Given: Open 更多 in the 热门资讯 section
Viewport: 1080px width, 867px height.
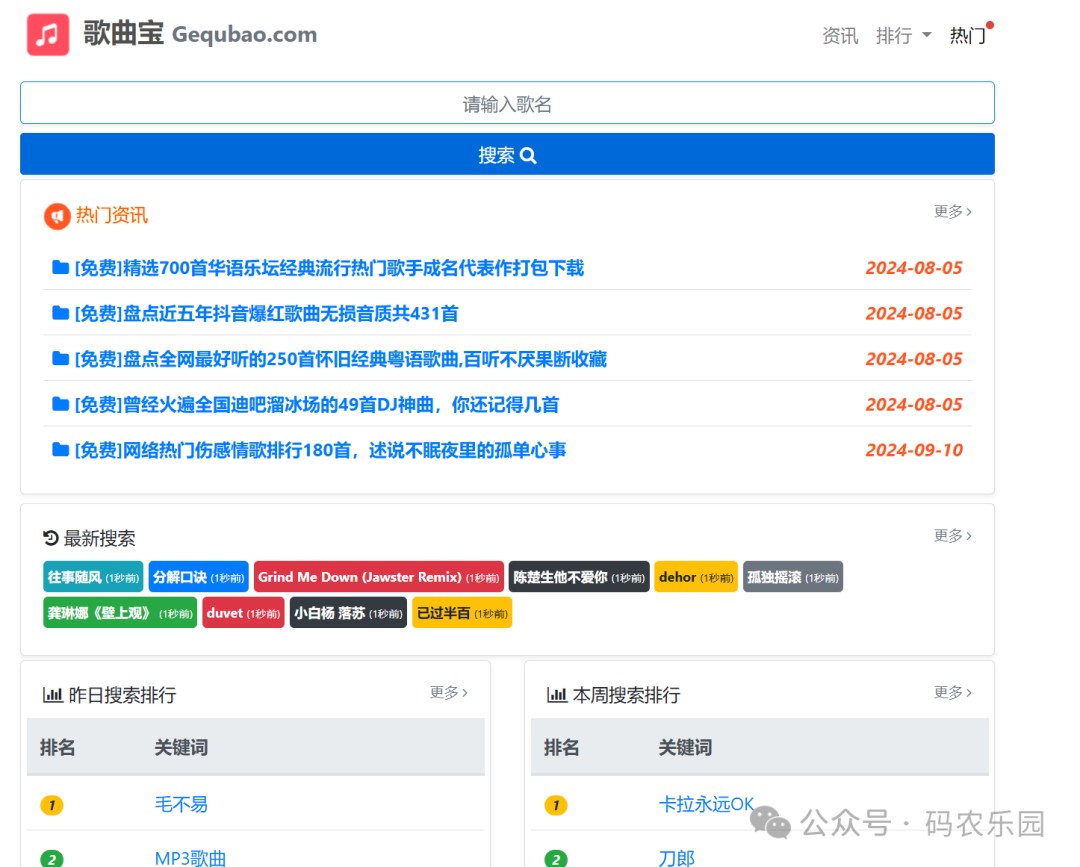Looking at the screenshot, I should pos(953,211).
